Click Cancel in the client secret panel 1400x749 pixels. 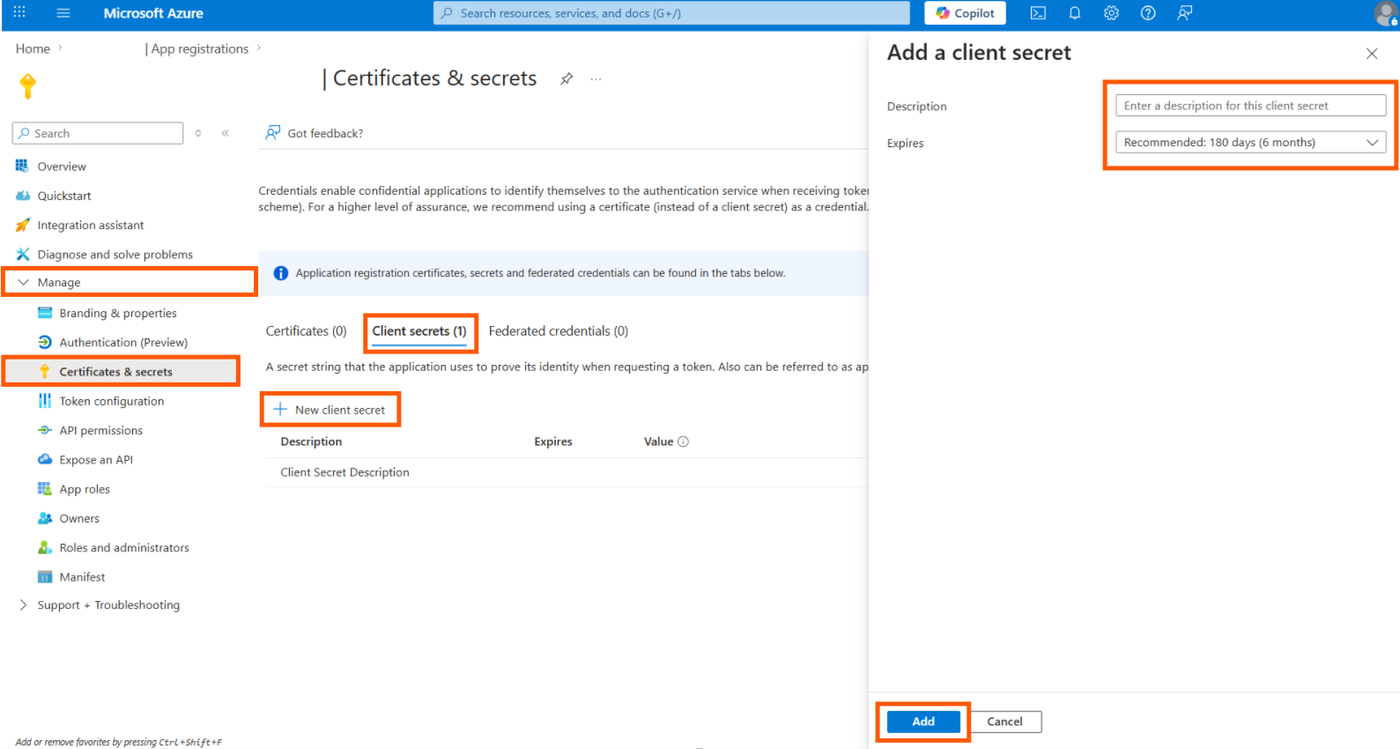1005,722
